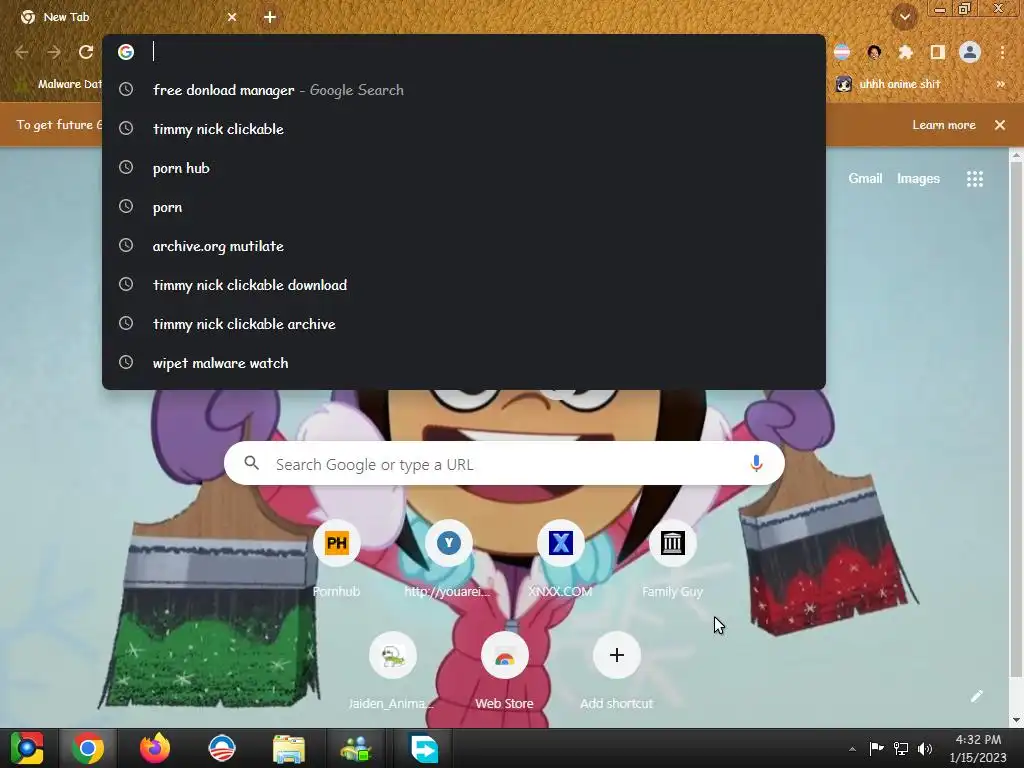The width and height of the screenshot is (1024, 768).
Task: Open the Extensions puzzle-piece icon
Action: (x=905, y=52)
